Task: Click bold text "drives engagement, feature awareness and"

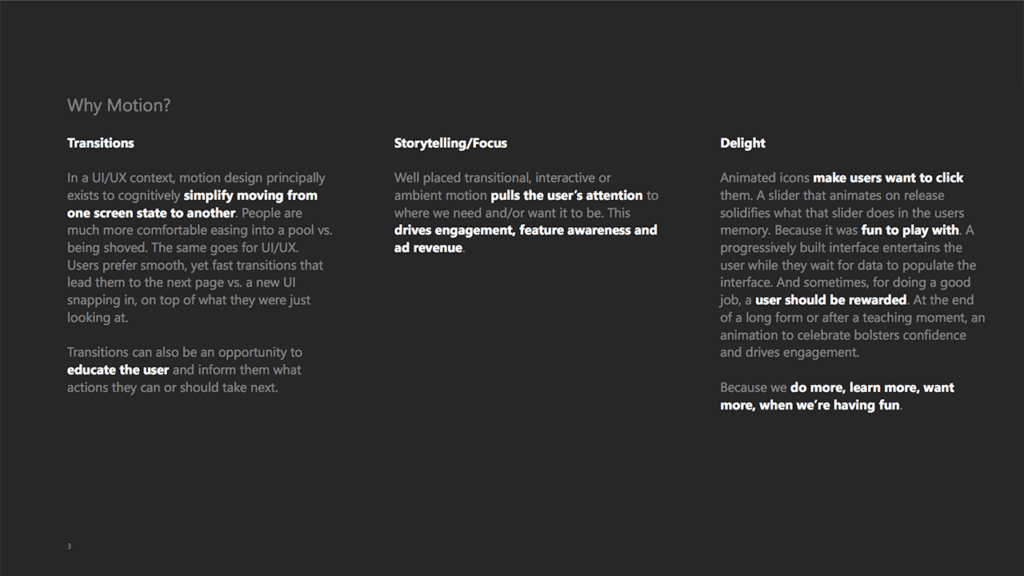Action: (525, 230)
